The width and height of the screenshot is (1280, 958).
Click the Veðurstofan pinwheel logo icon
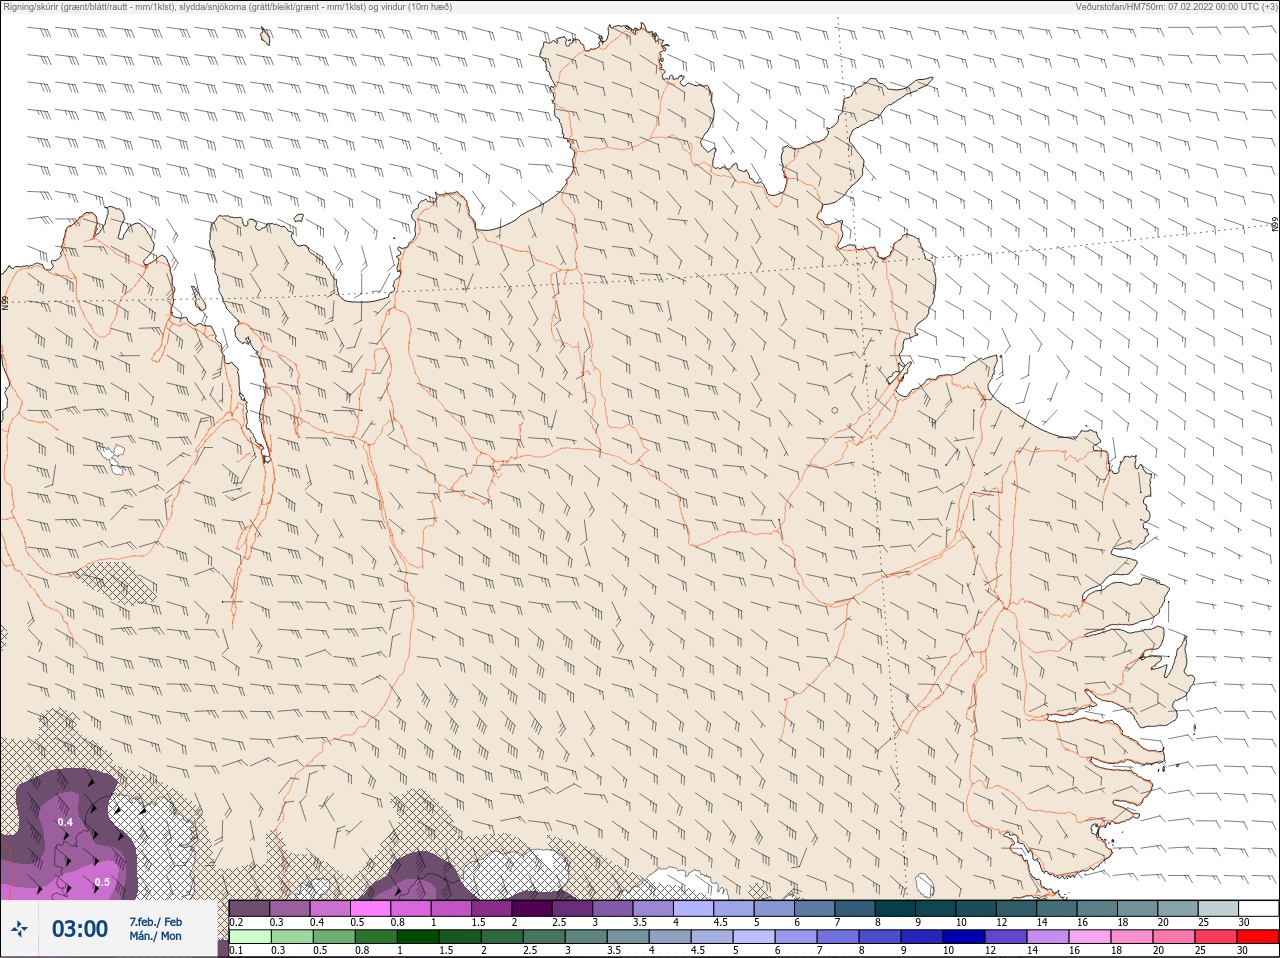tap(20, 929)
